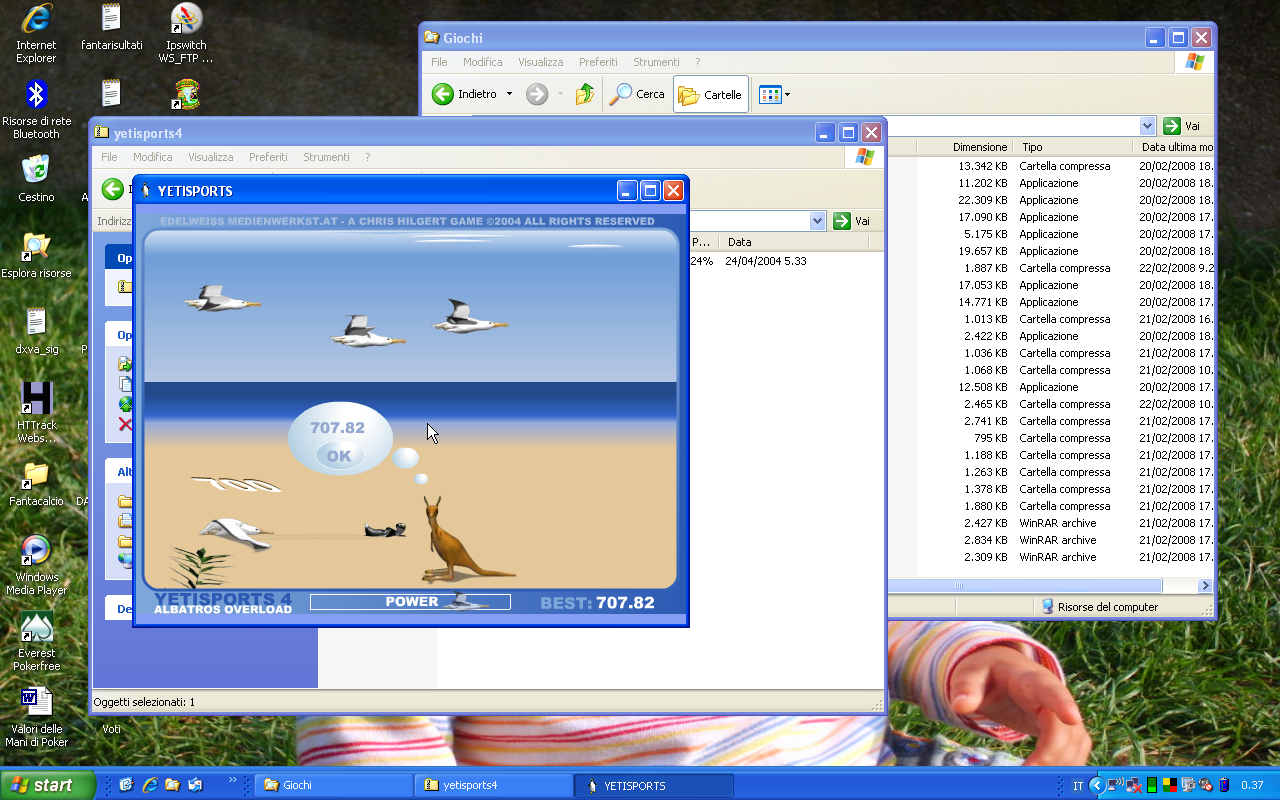Viewport: 1280px width, 800px height.
Task: Open the ? help menu in Giochi
Action: tap(697, 62)
